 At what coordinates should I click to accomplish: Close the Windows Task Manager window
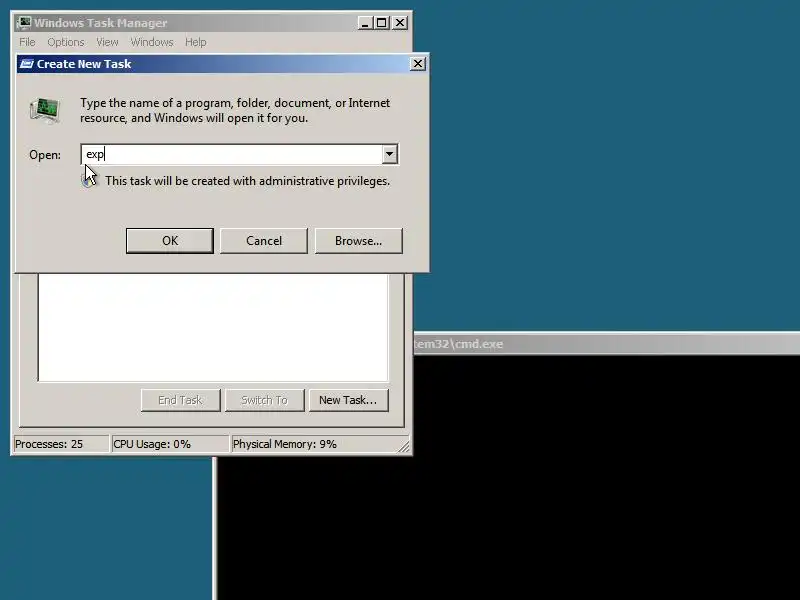tap(400, 23)
